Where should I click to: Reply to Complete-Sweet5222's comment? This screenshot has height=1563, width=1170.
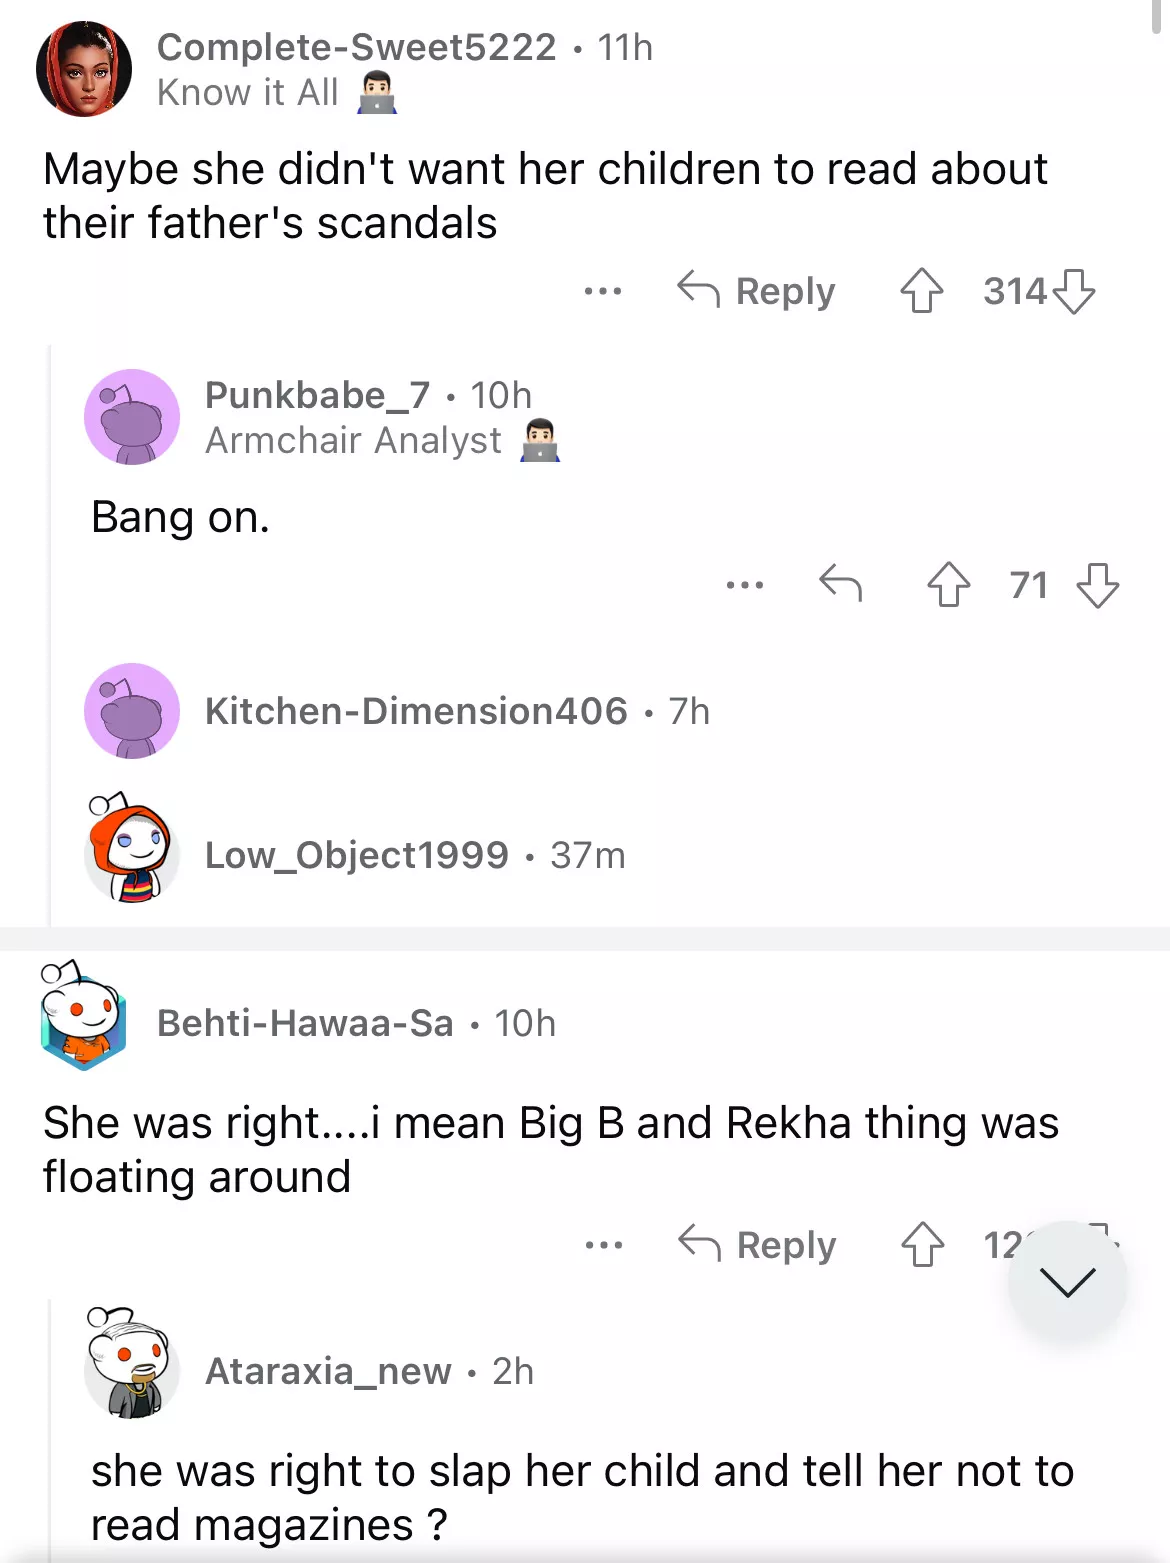[x=757, y=291]
